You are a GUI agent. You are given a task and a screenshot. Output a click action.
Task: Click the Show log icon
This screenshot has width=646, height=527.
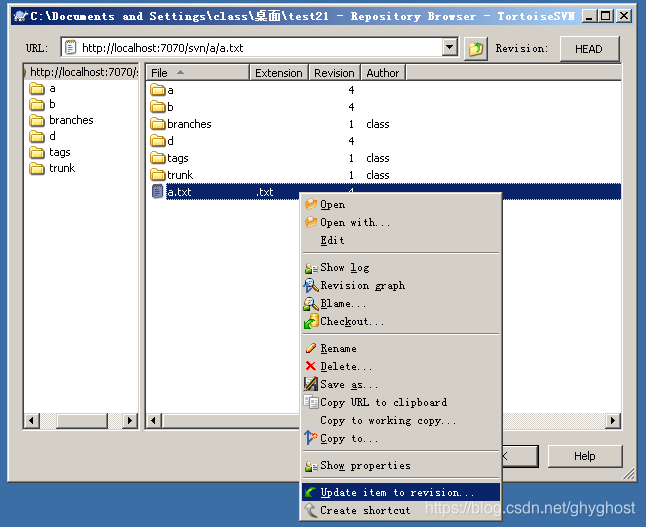pyautogui.click(x=311, y=268)
